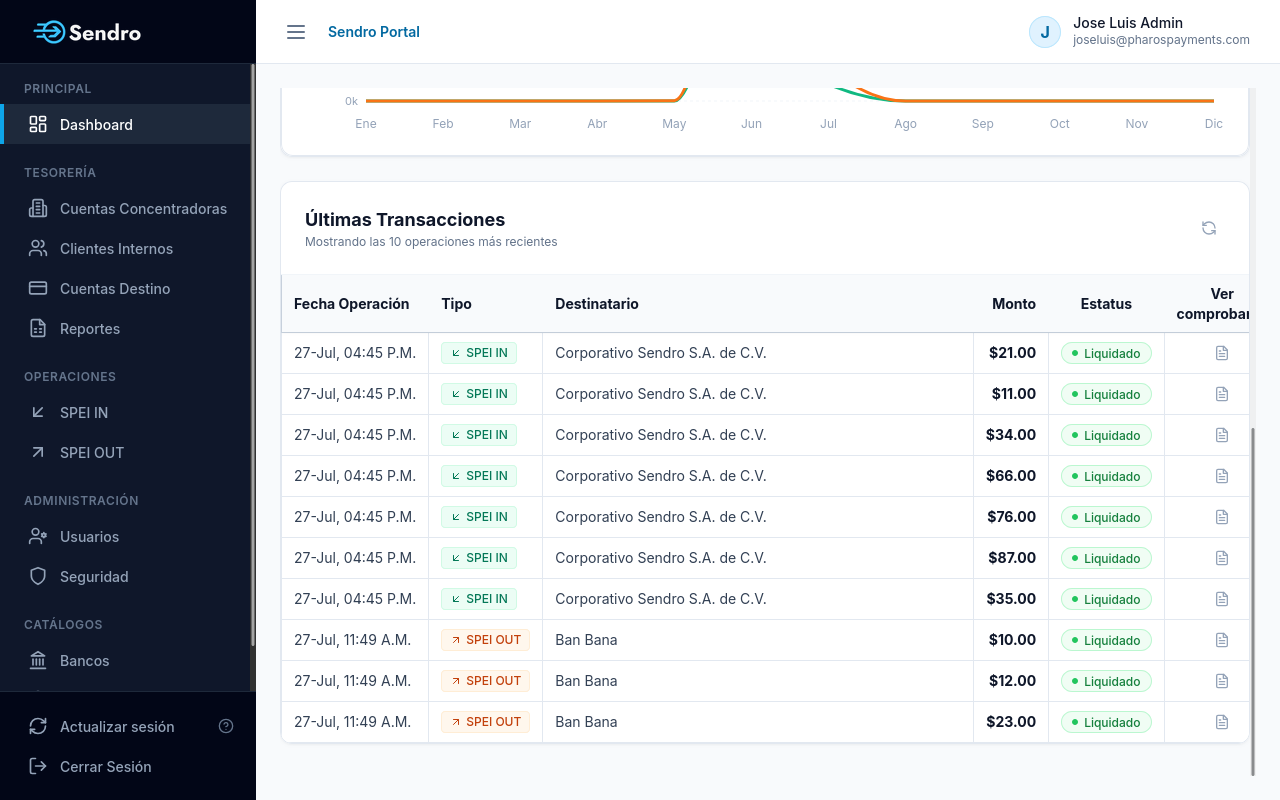This screenshot has width=1280, height=800.
Task: Open Seguridad settings page
Action: (125, 576)
